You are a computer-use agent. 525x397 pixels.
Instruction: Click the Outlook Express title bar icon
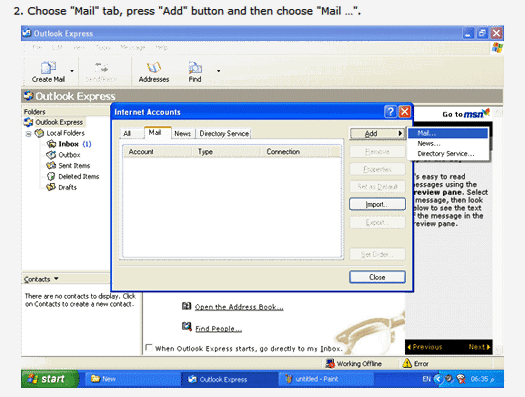point(27,33)
